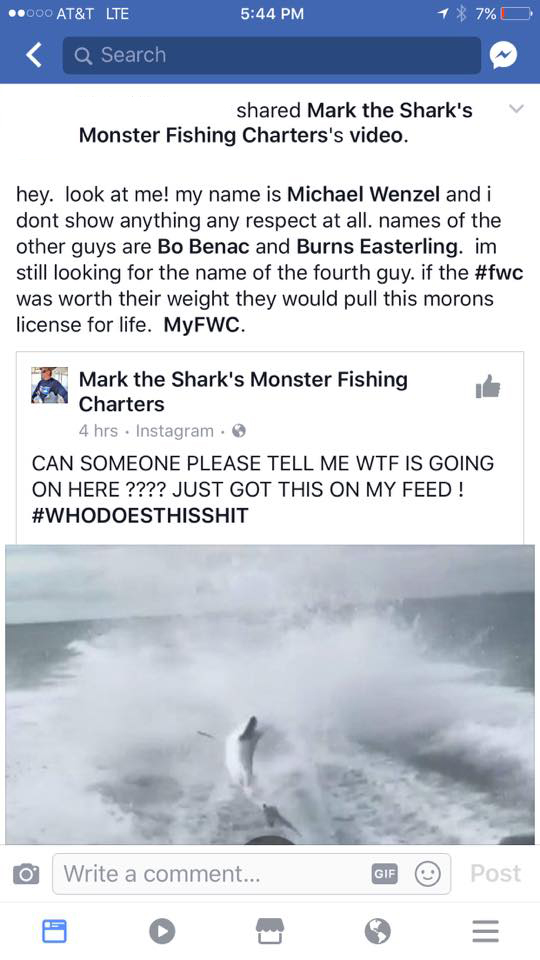The image size is (540, 960).
Task: Open Messenger from the top bar
Action: 503,55
